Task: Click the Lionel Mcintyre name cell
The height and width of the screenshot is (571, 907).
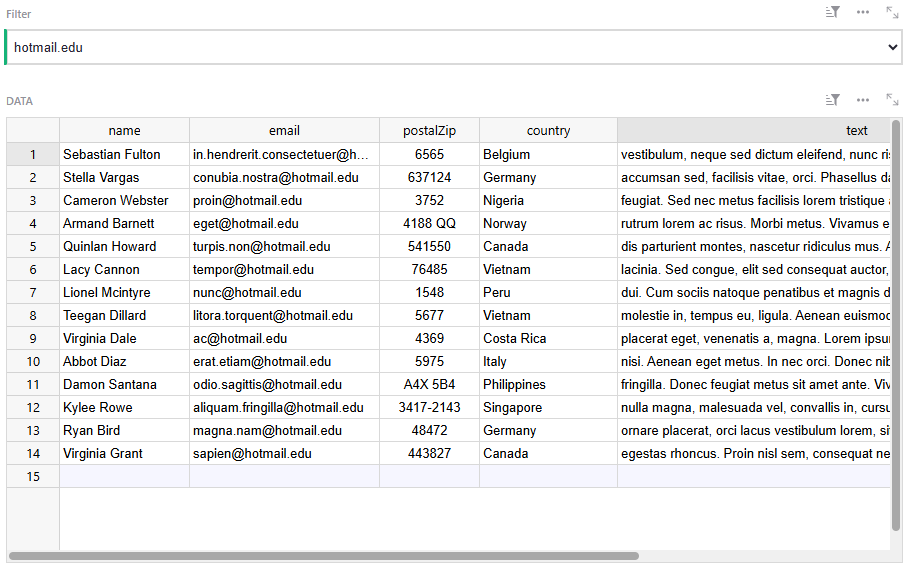Action: [124, 293]
